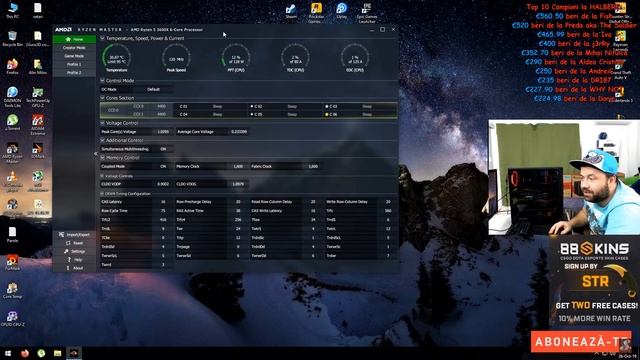Open the Firefox desktop shortcut
This screenshot has width=640, height=360.
click(12, 67)
